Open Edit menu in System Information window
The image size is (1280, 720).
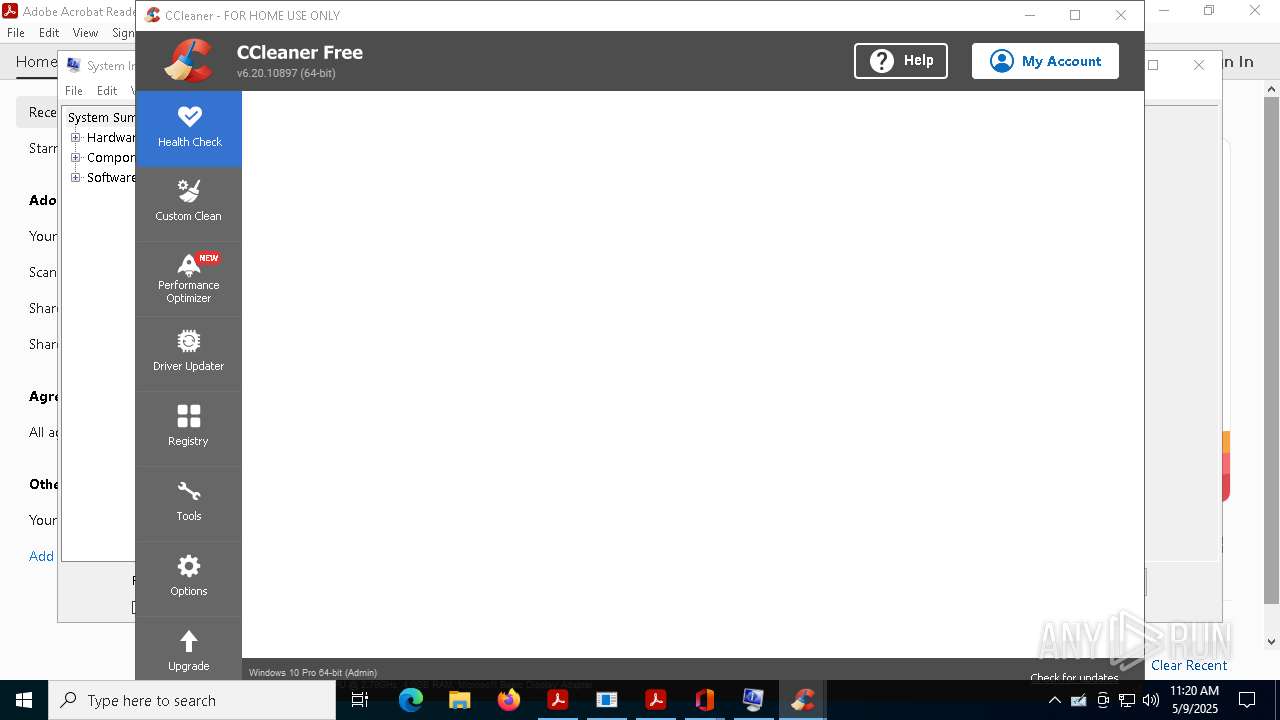(107, 91)
